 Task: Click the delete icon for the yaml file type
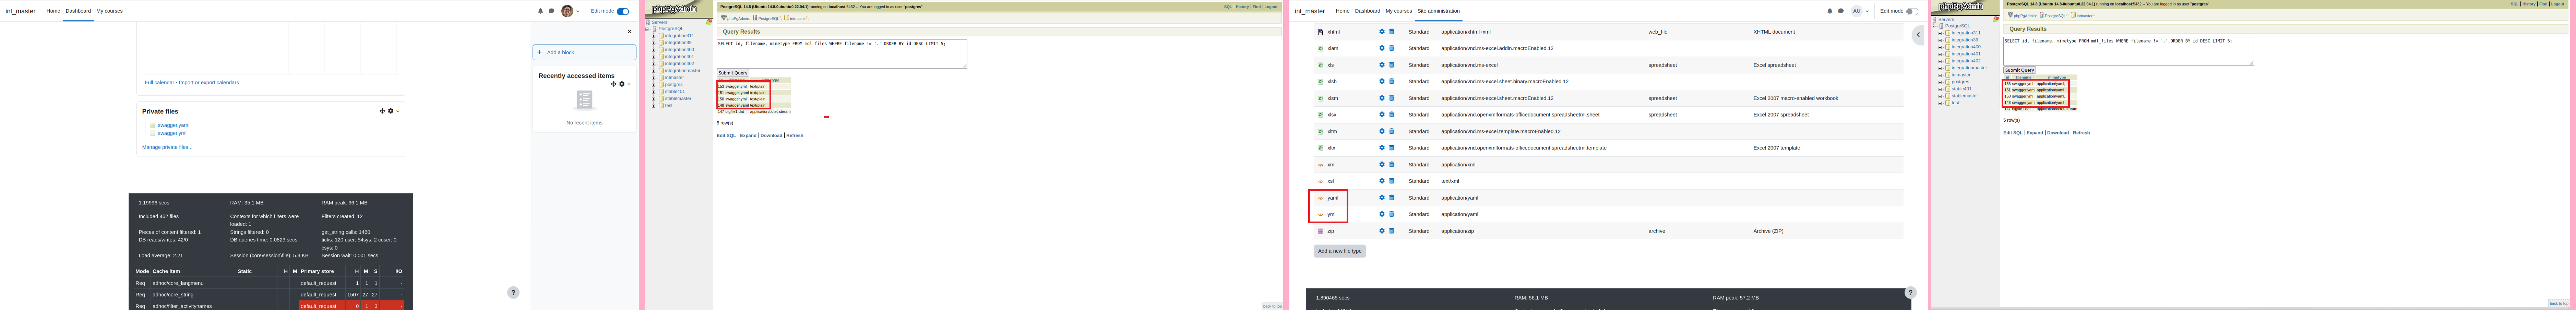(x=1391, y=198)
